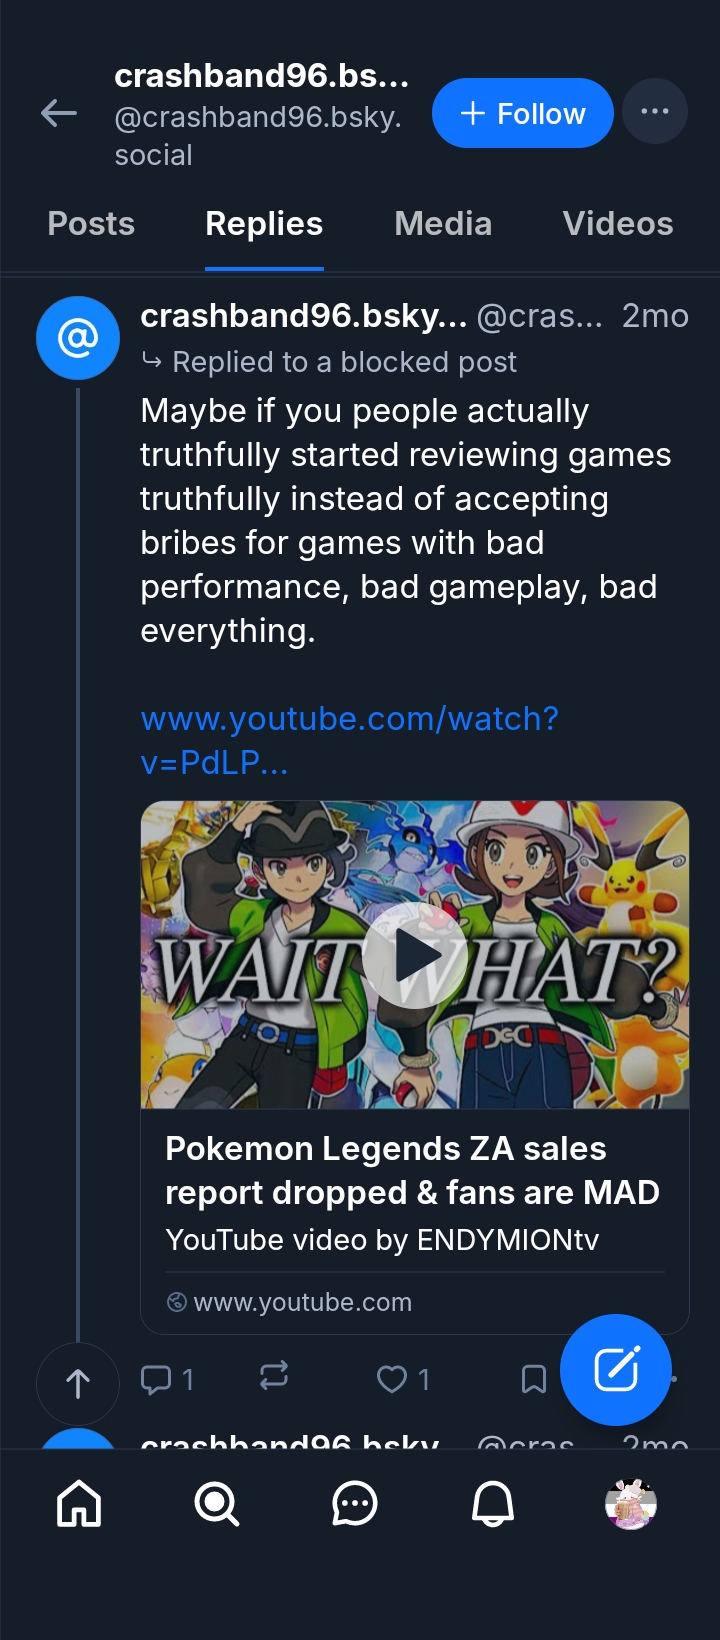Play the WAIT WHAT video thumbnail
720x1640 pixels.
pyautogui.click(x=415, y=955)
